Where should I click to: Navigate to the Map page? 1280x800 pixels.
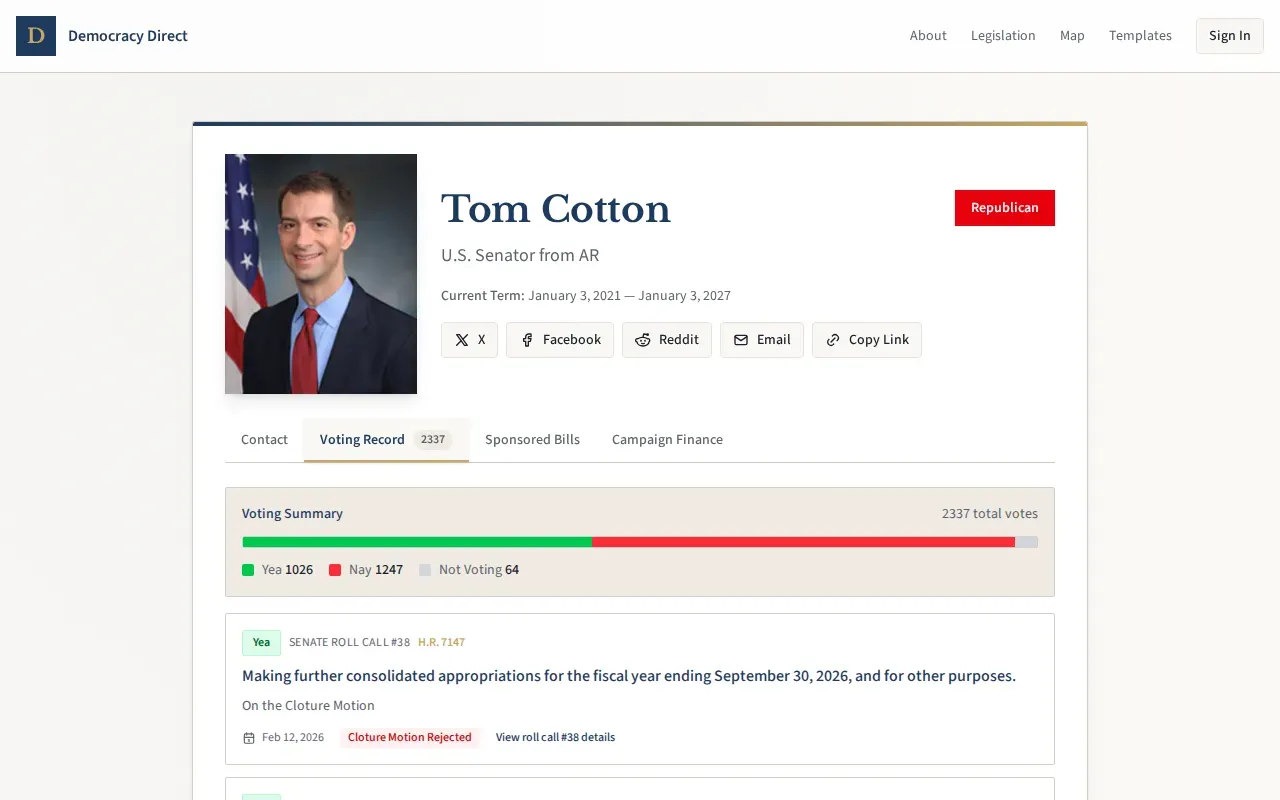pos(1071,35)
